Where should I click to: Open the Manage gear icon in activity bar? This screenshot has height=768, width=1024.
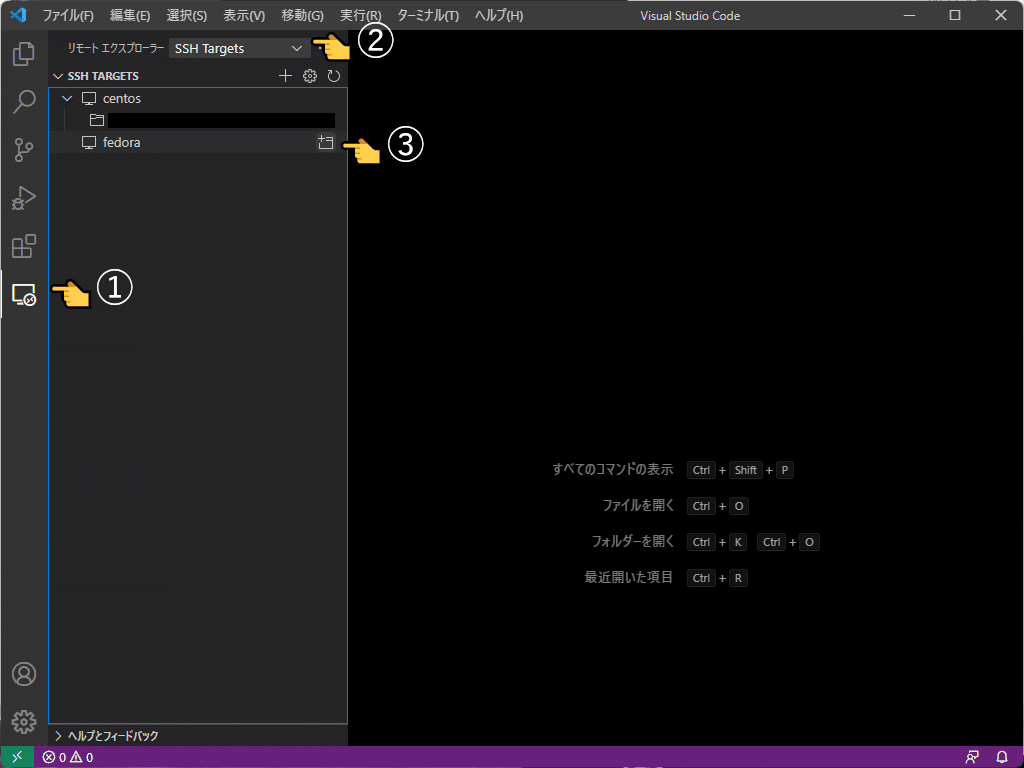[x=24, y=722]
